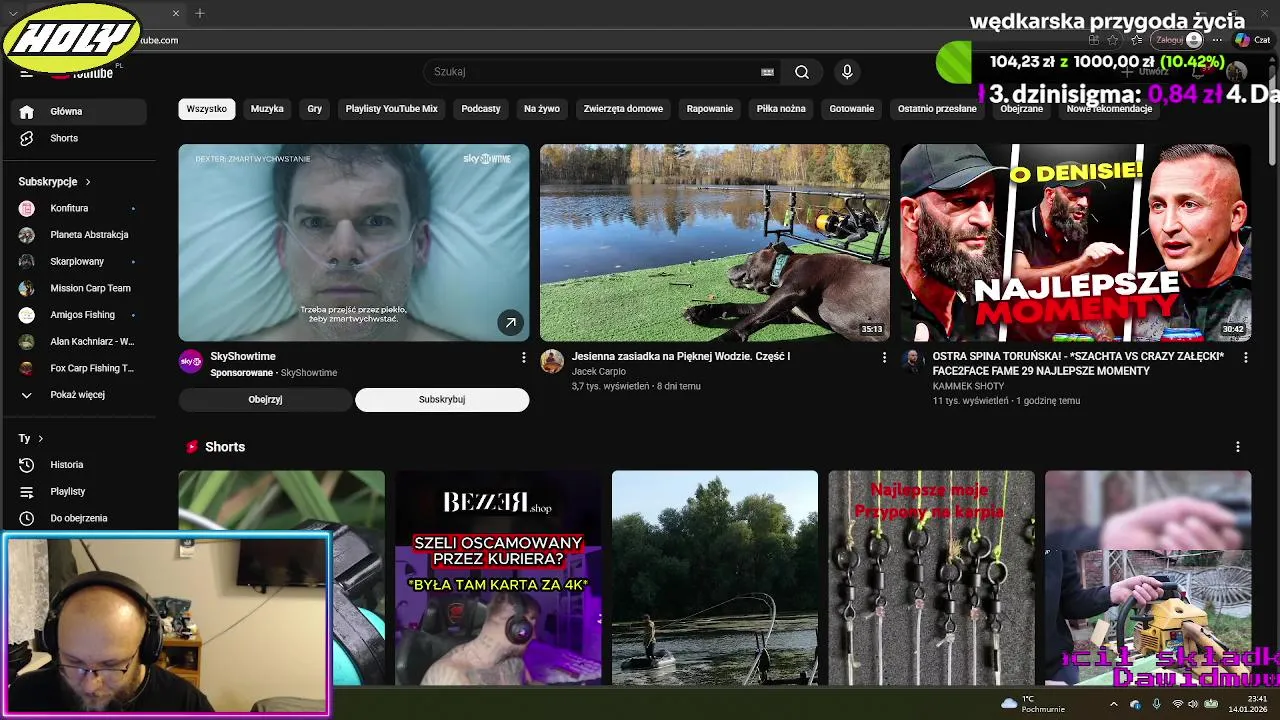The image size is (1280, 720).
Task: Open Przypony na karpia Short thumbnail
Action: tap(931, 578)
